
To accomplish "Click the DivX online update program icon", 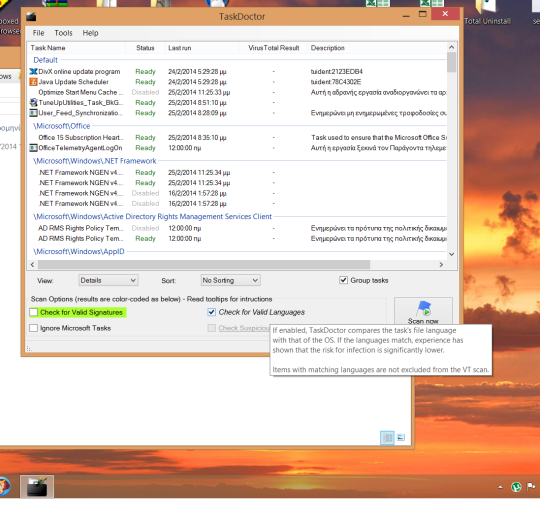I will 33,72.
